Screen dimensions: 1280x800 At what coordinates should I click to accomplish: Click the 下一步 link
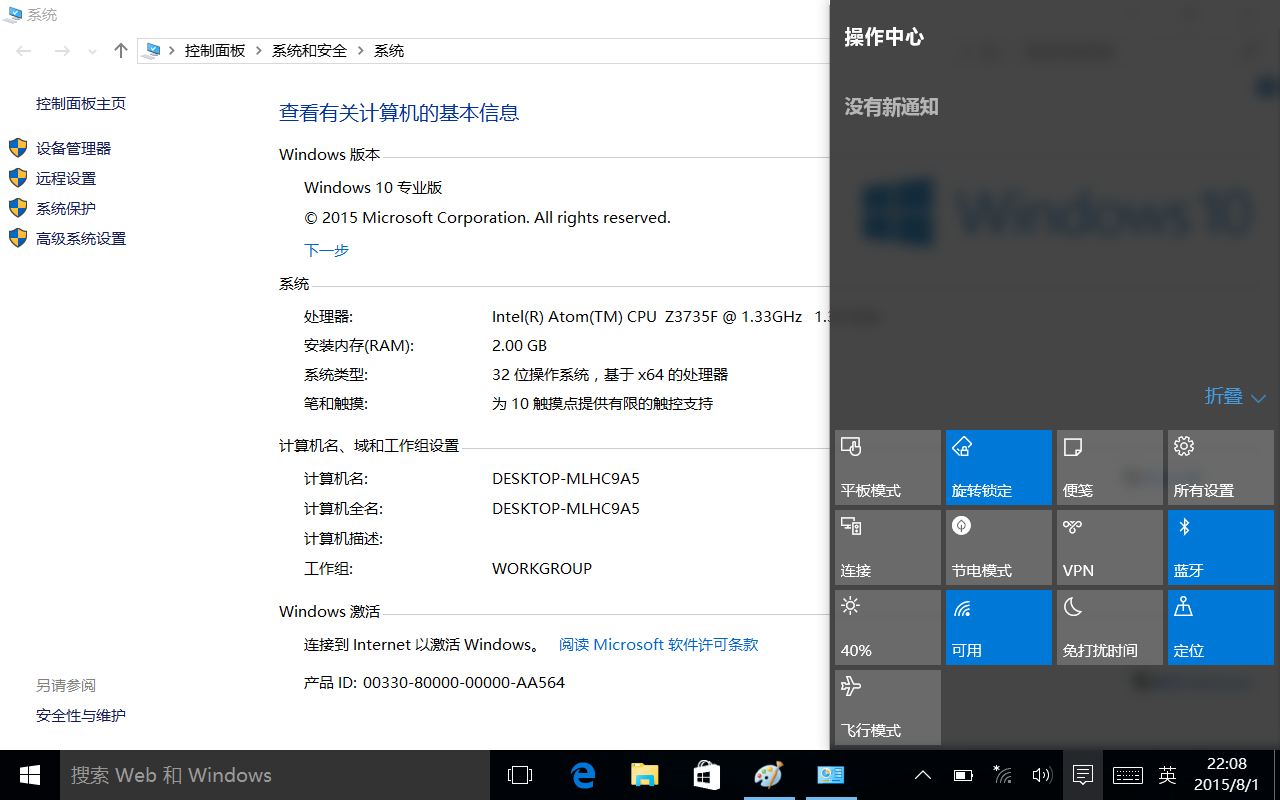327,250
